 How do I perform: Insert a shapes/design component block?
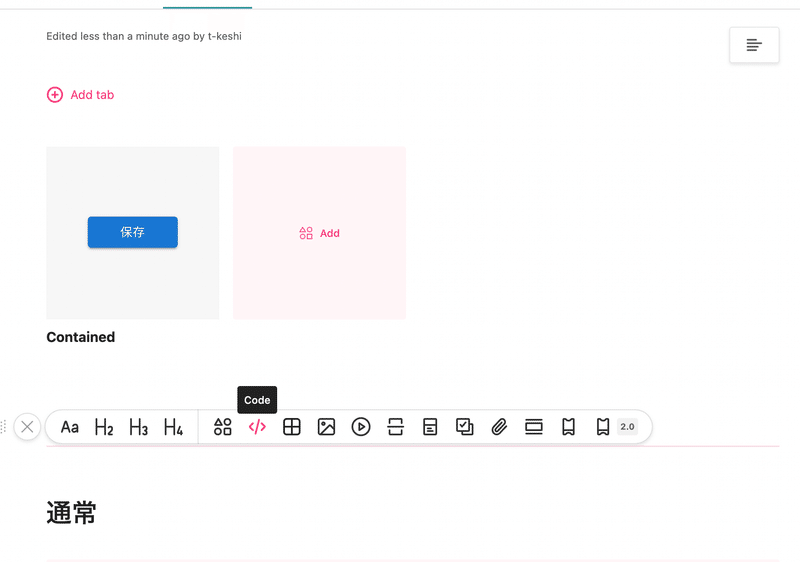tap(222, 427)
